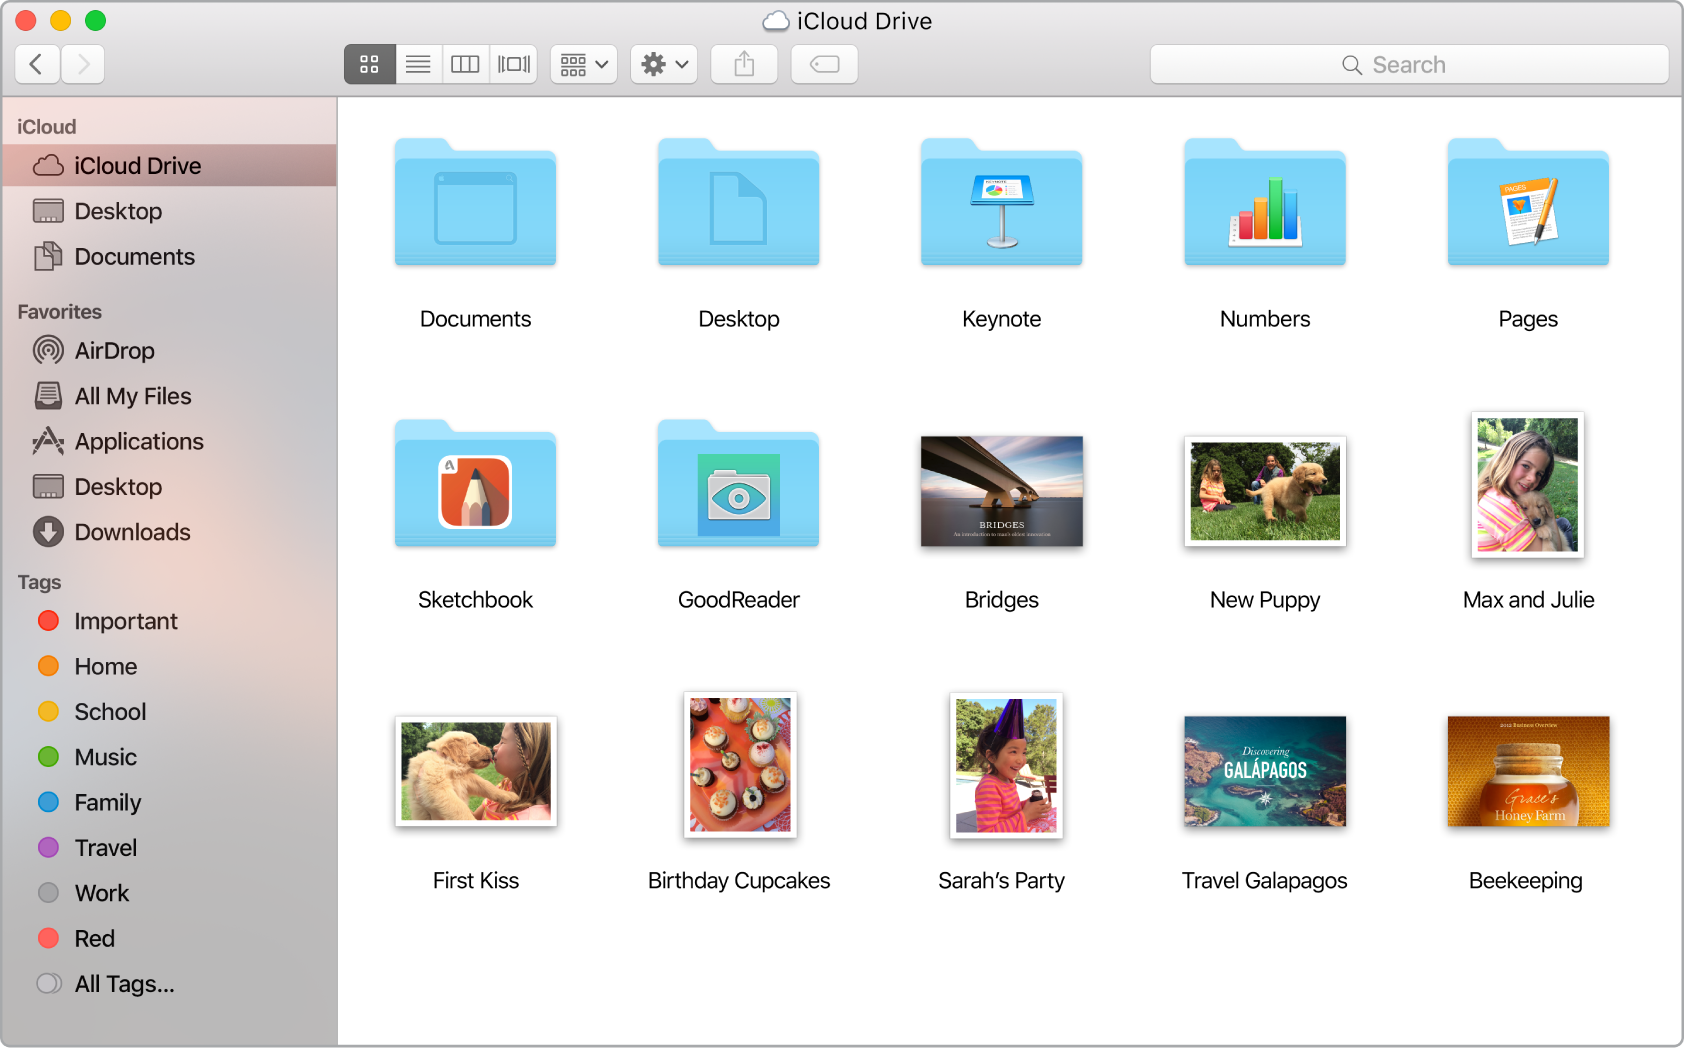
Task: Switch to icon view
Action: tap(369, 65)
